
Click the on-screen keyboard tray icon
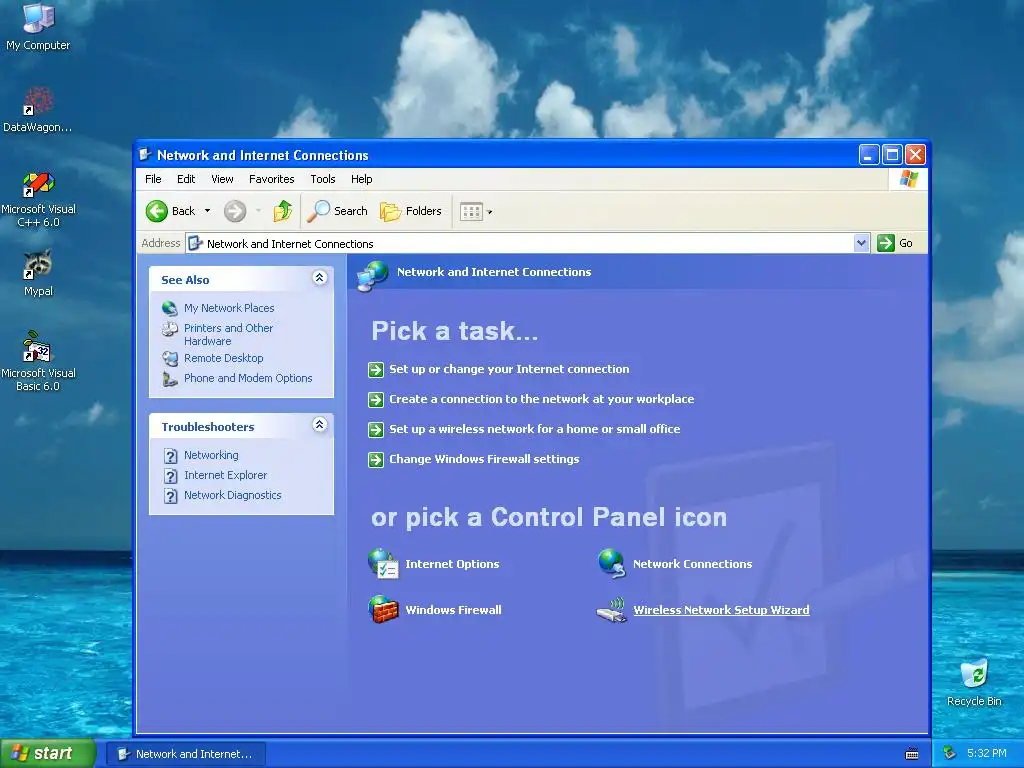(x=912, y=754)
